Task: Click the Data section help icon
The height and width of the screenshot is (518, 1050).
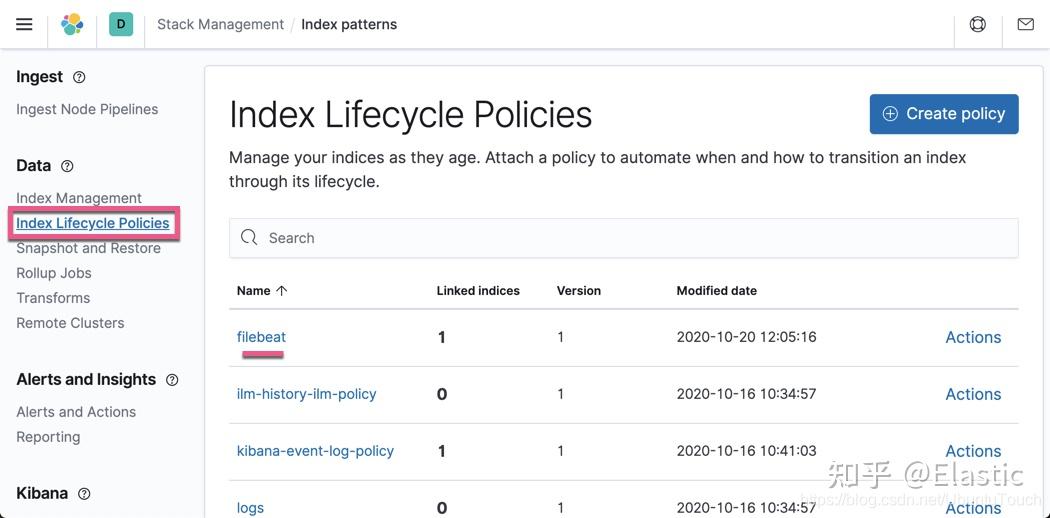Action: [x=67, y=166]
